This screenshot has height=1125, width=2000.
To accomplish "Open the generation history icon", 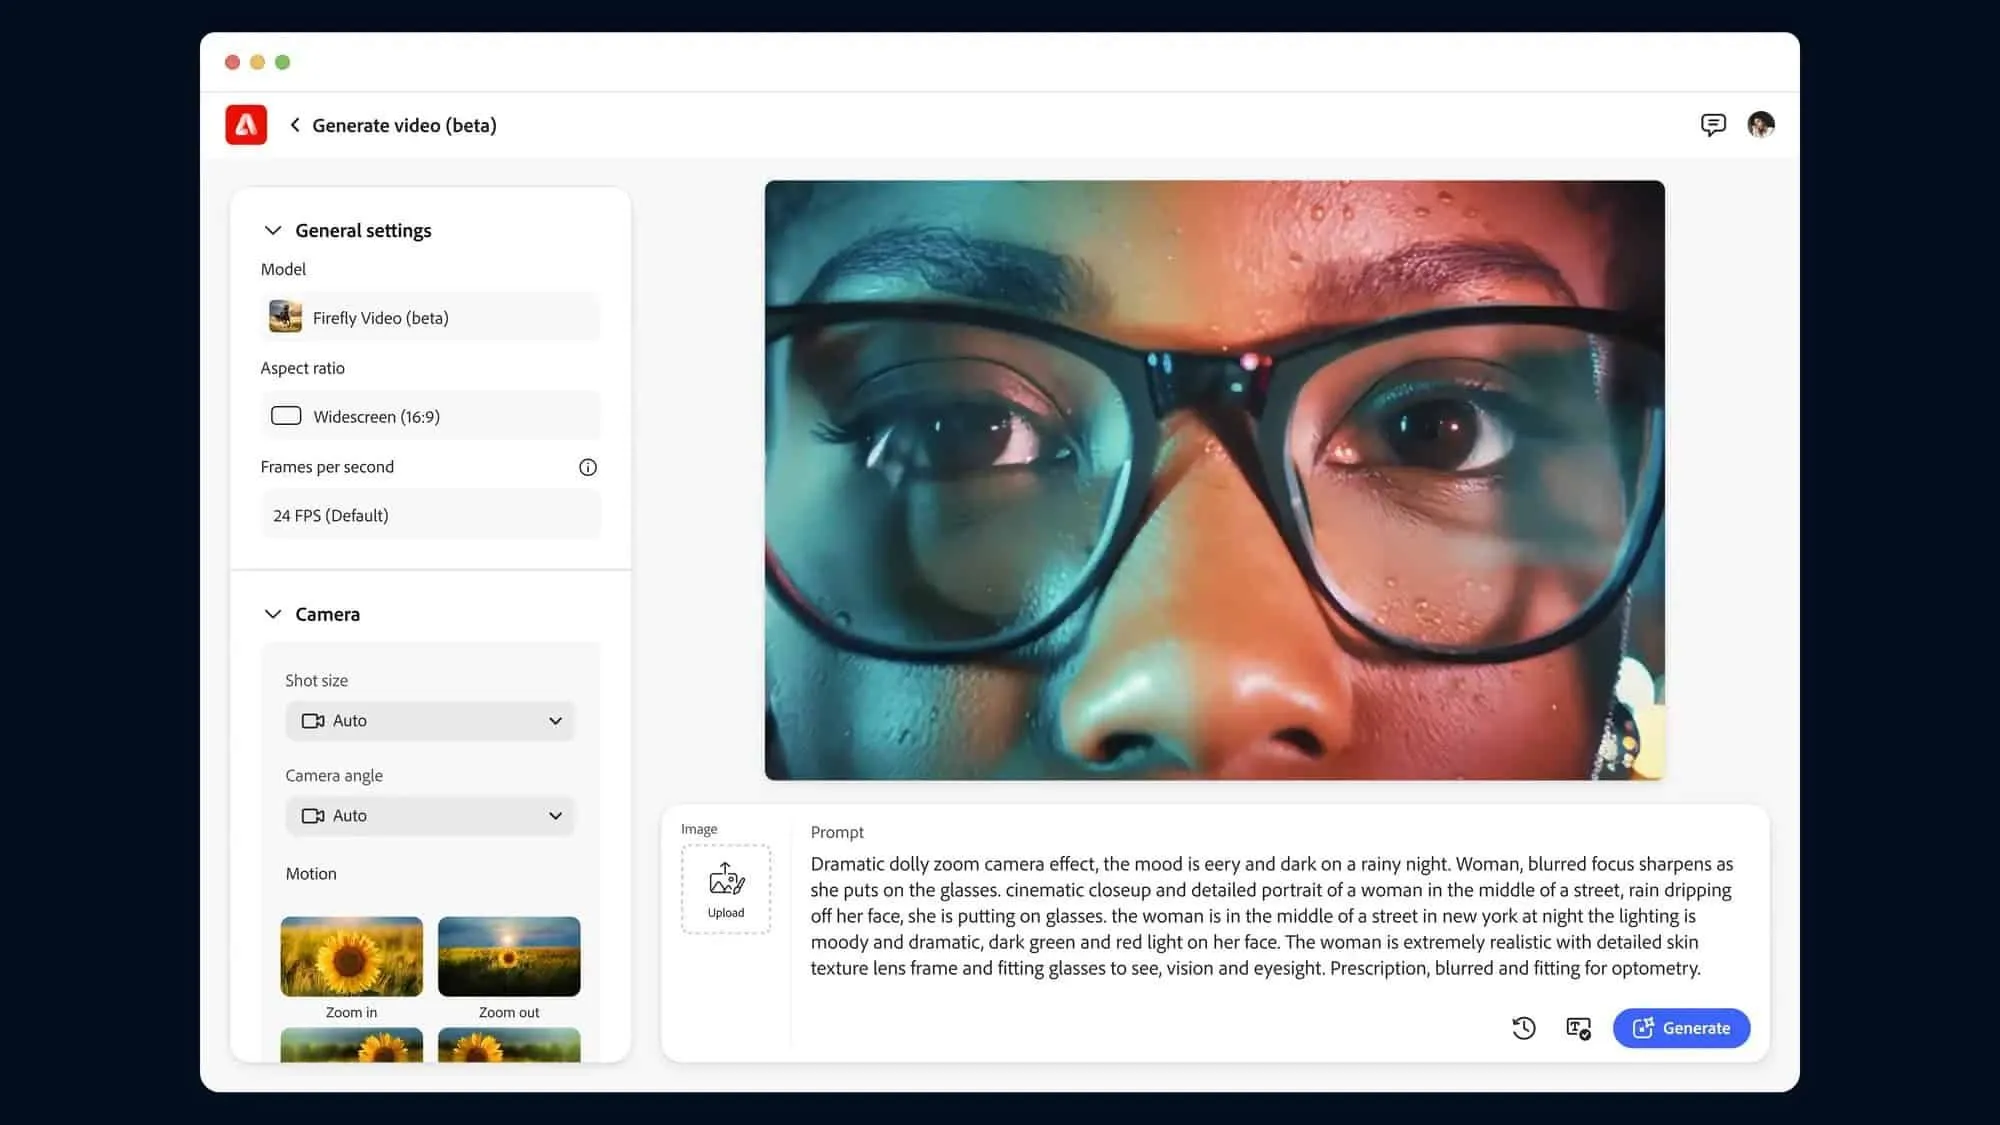I will pos(1524,1027).
